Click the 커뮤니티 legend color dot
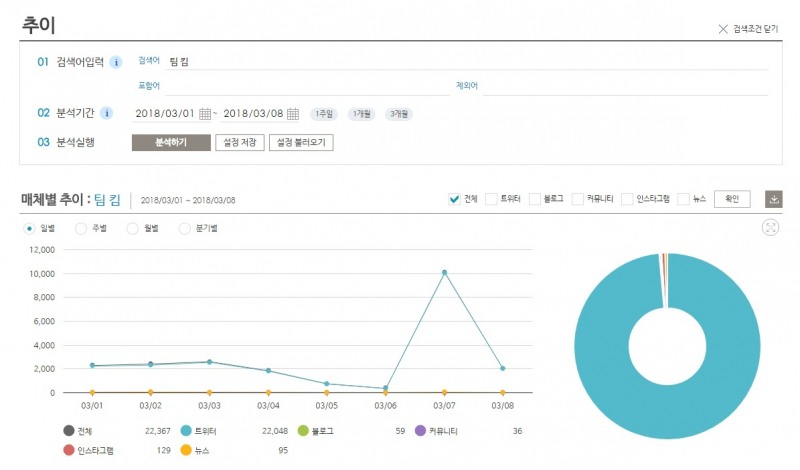 pyautogui.click(x=420, y=431)
